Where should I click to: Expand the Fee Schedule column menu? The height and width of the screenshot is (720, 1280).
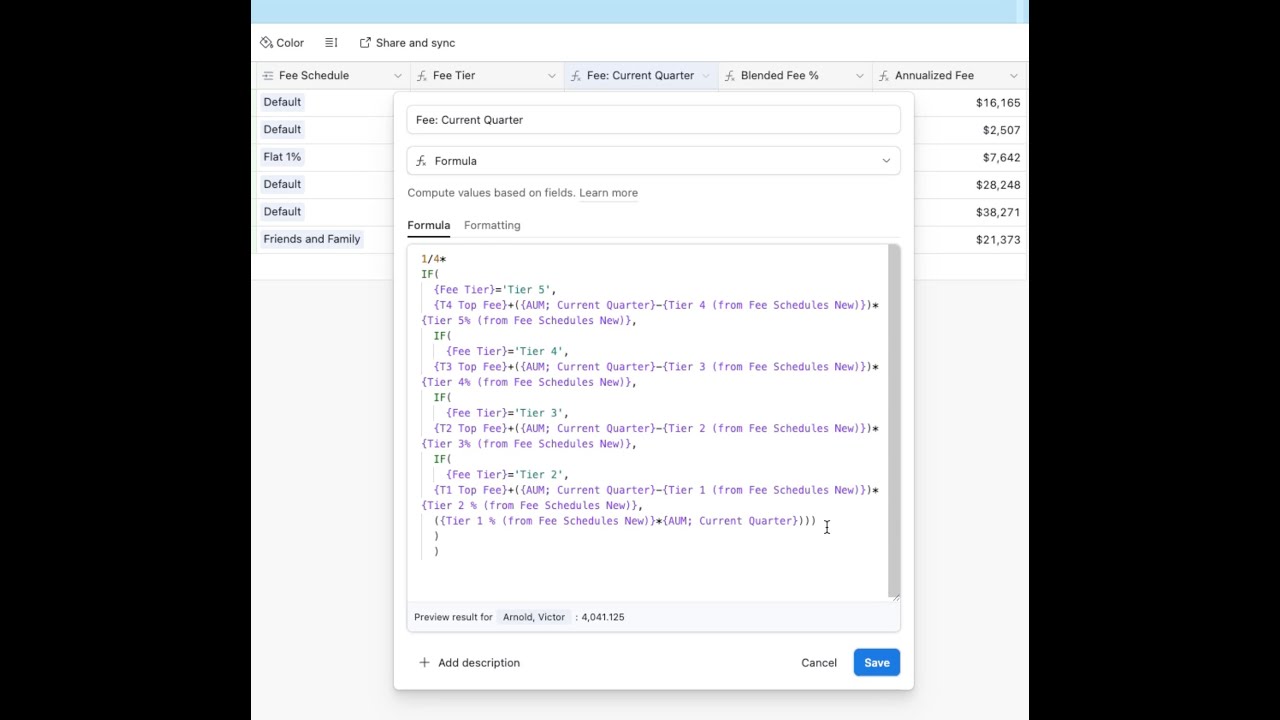click(x=397, y=76)
